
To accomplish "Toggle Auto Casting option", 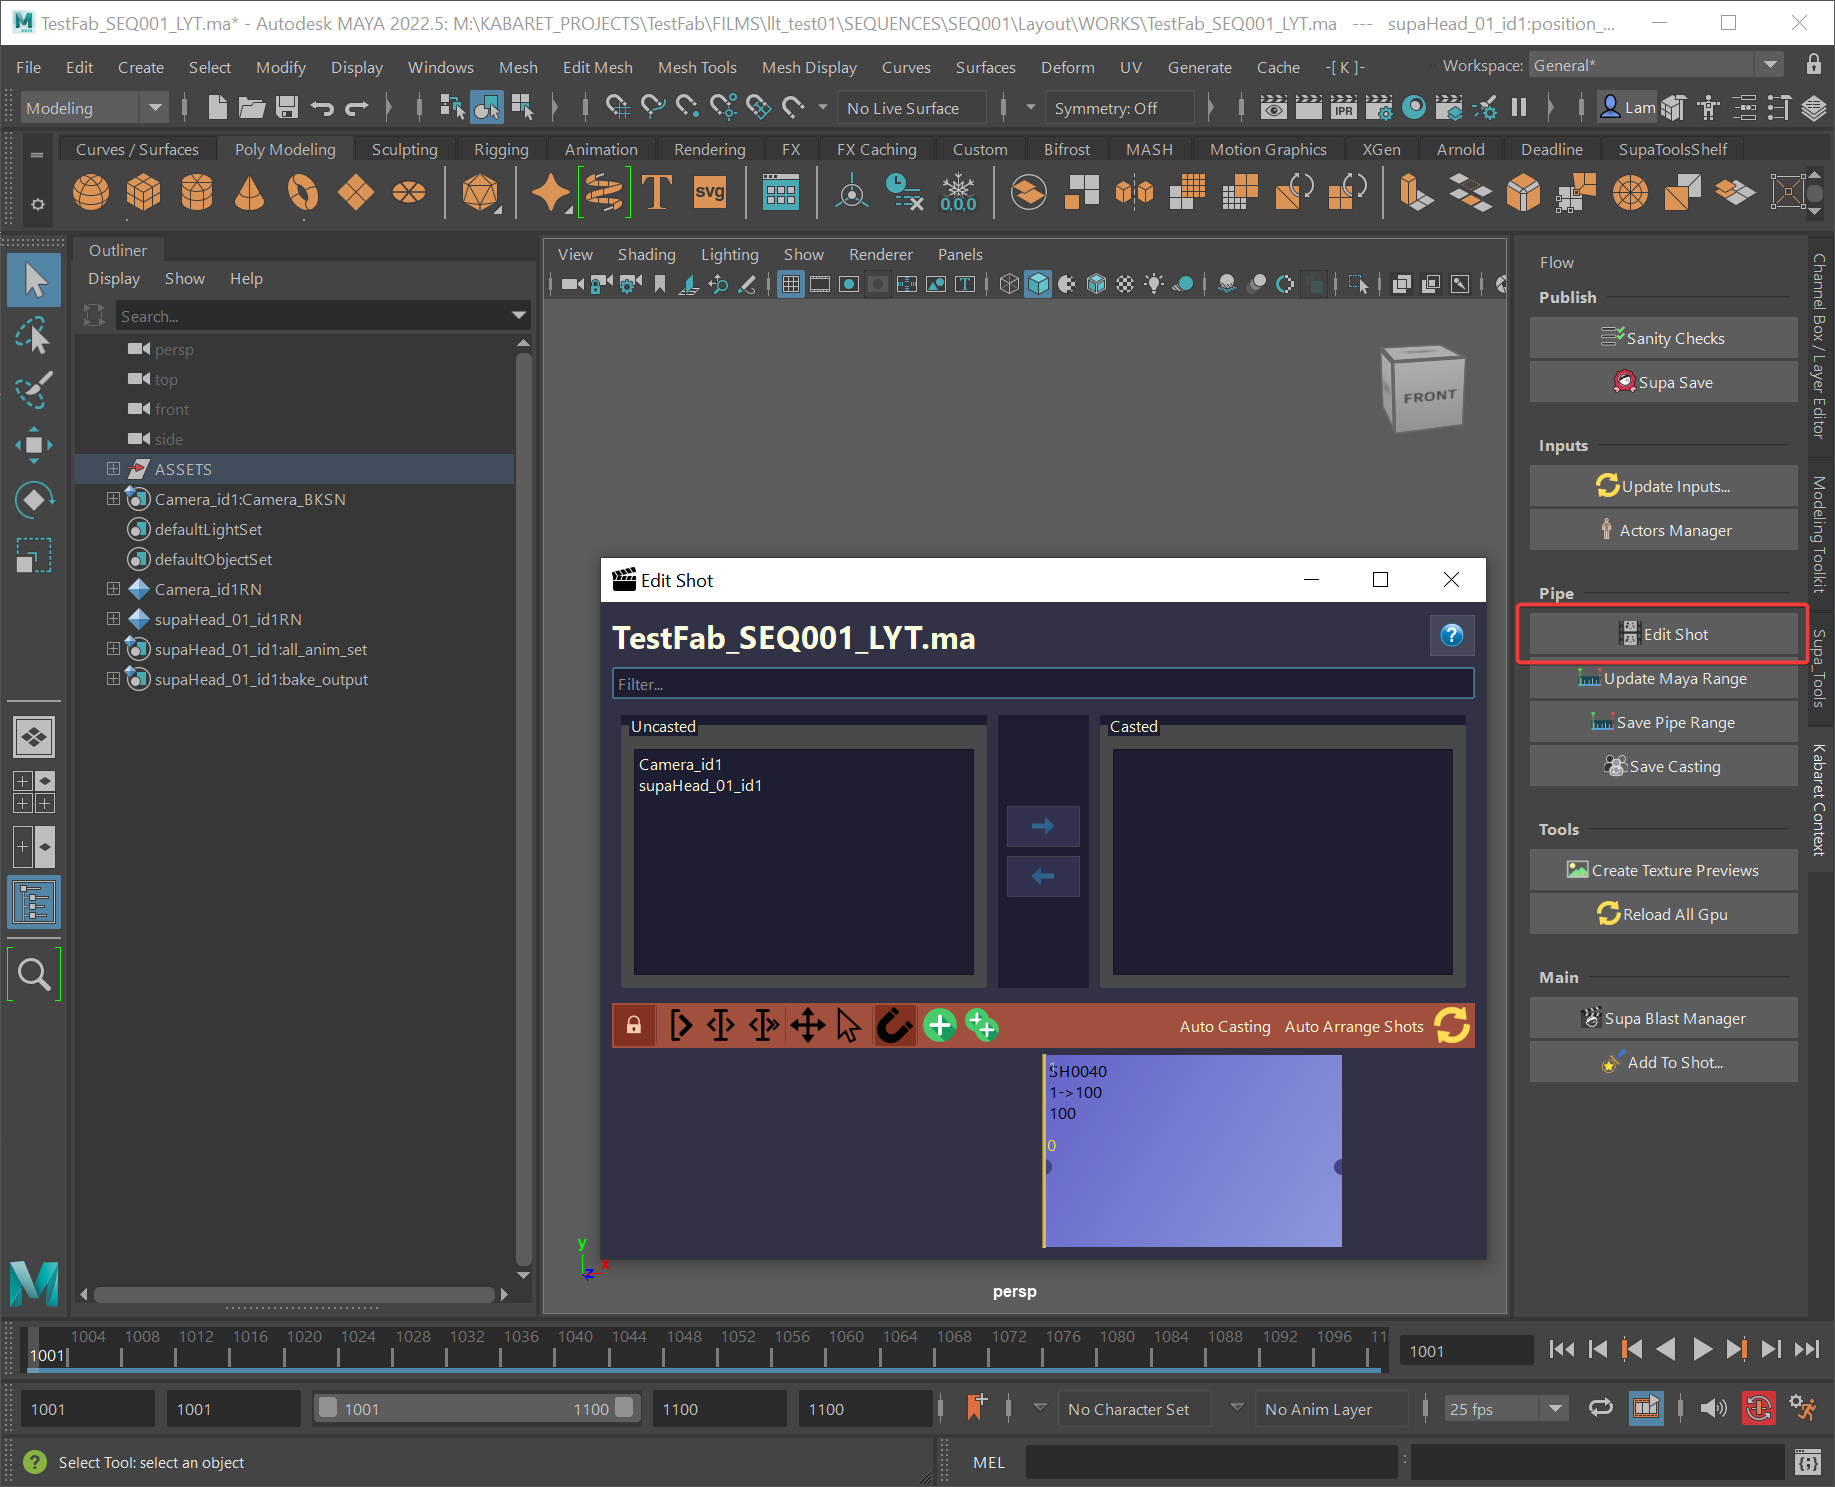I will (1225, 1026).
